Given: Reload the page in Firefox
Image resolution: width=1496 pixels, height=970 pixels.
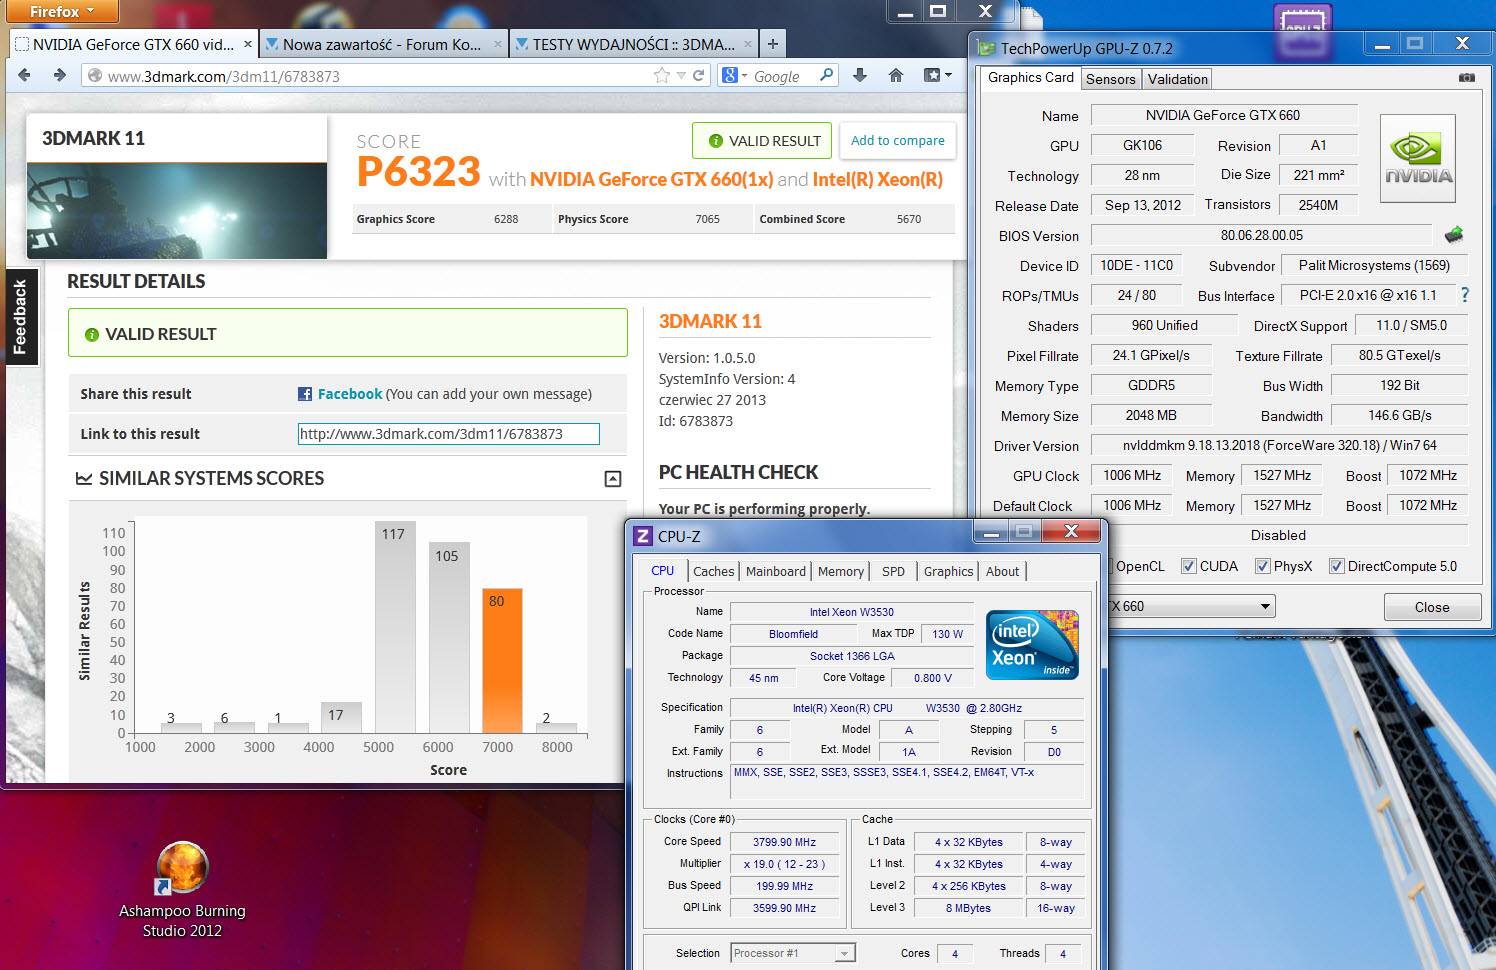Looking at the screenshot, I should [x=699, y=75].
